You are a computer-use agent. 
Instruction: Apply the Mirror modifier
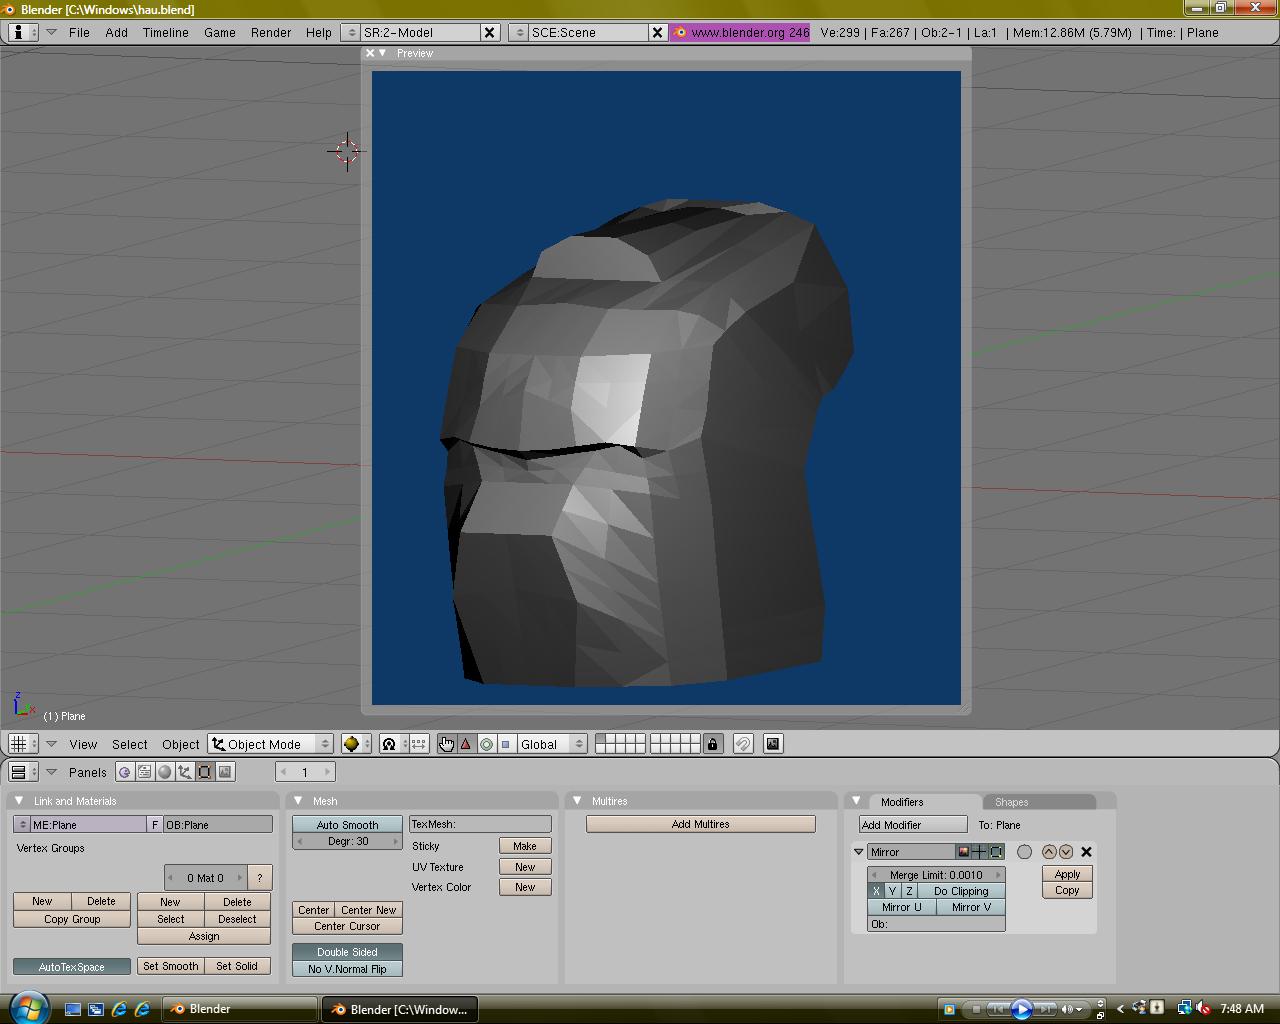click(x=1067, y=874)
